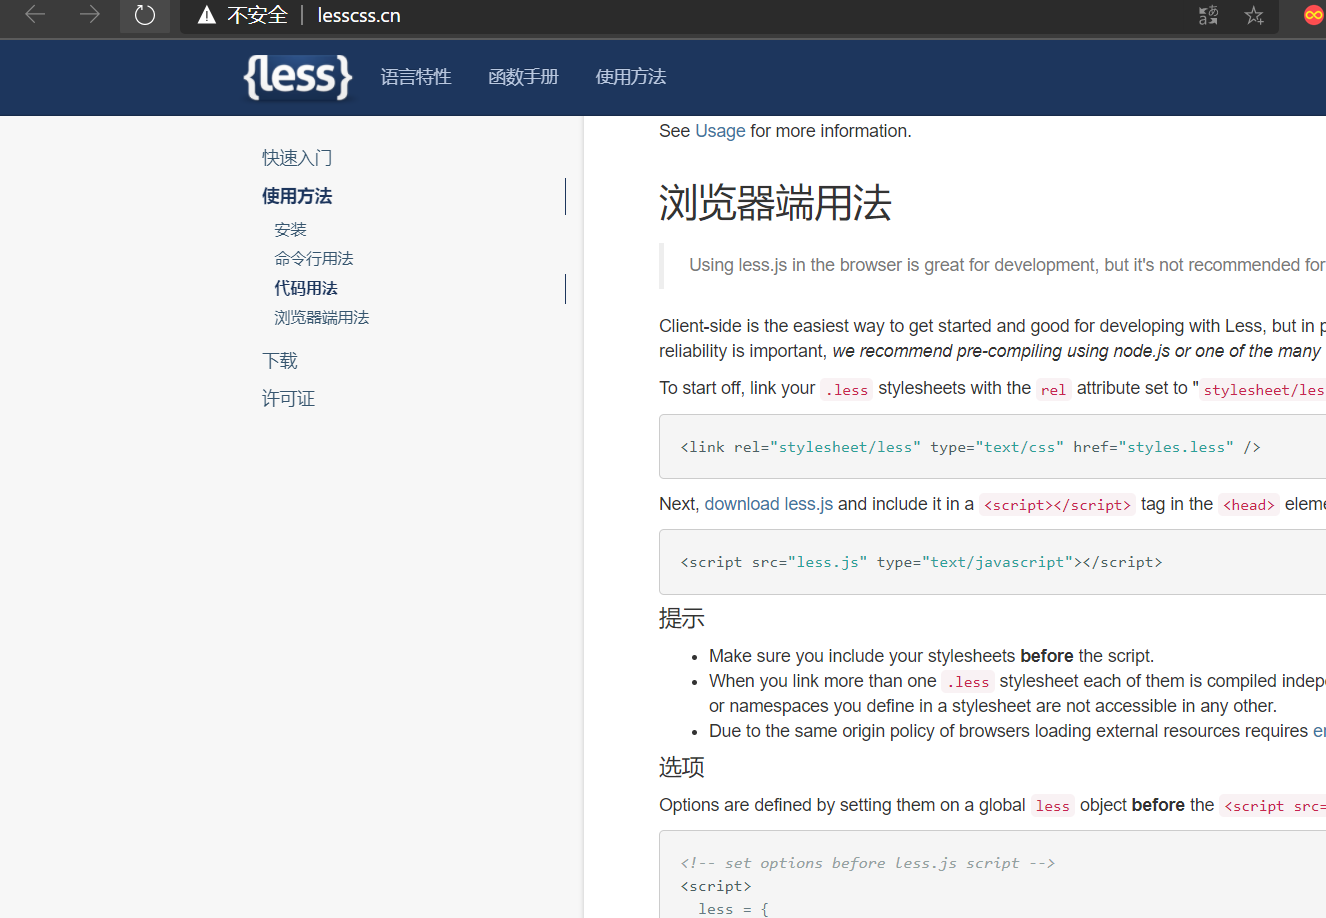Click the inline <script></script> code tag
The height and width of the screenshot is (918, 1326).
click(x=1057, y=505)
